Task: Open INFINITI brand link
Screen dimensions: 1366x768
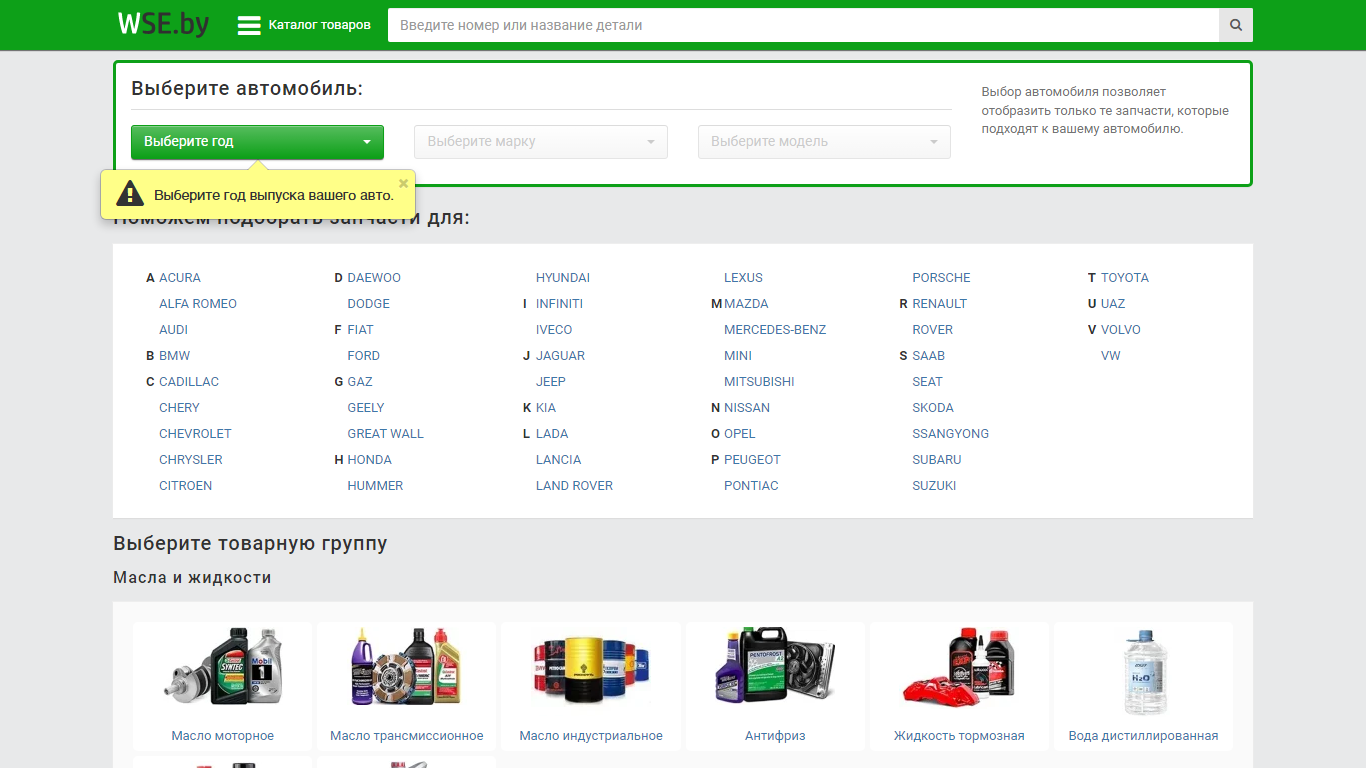Action: click(x=559, y=304)
